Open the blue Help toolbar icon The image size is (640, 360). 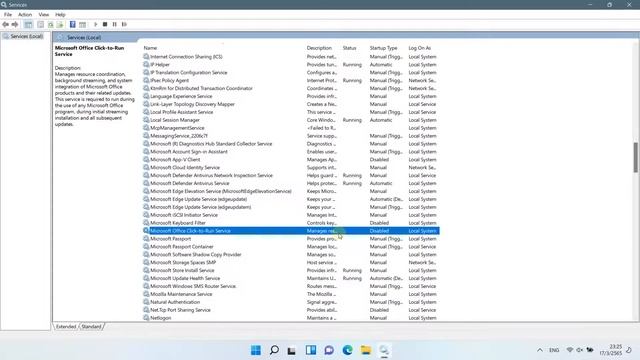pos(73,24)
